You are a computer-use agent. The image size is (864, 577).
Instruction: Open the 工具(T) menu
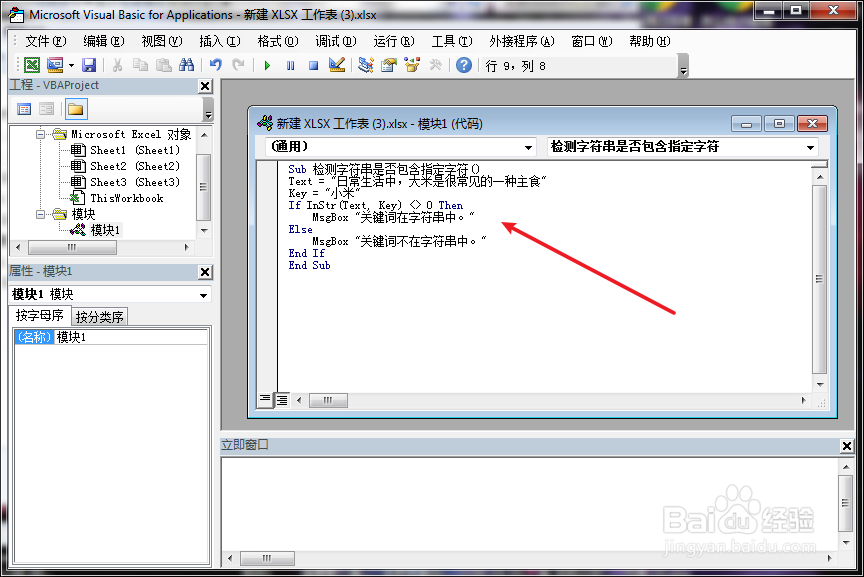452,41
